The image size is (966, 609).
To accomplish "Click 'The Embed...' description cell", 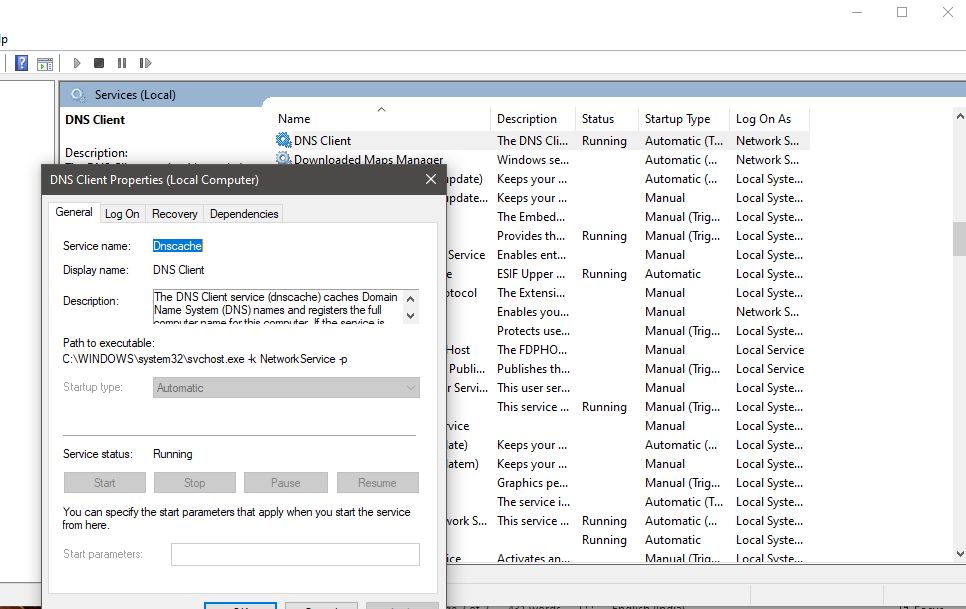I will [530, 217].
